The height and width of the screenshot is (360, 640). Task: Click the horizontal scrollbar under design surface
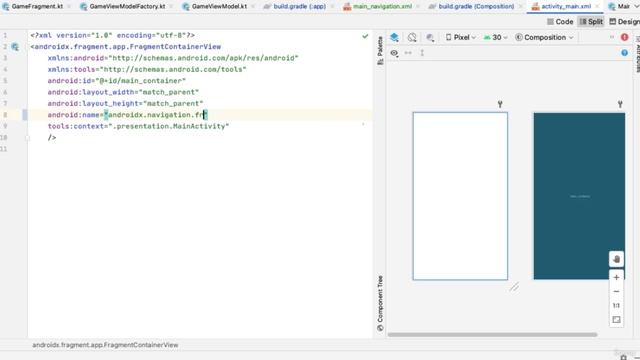point(492,335)
